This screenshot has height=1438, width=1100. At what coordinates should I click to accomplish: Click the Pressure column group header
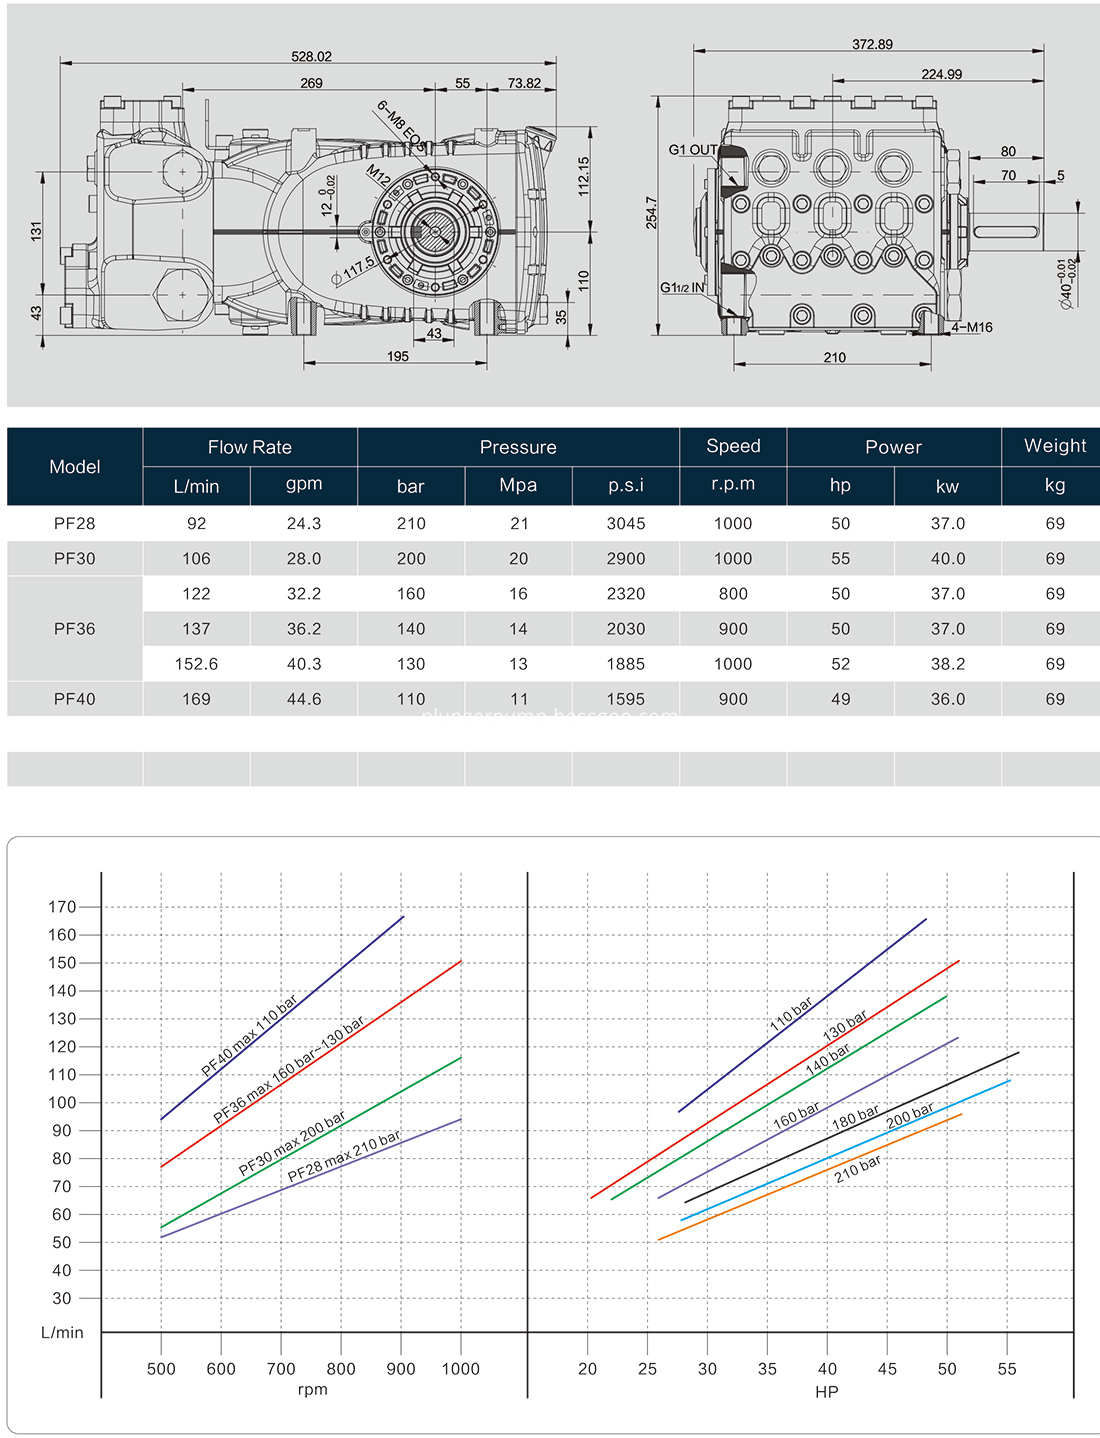518,447
